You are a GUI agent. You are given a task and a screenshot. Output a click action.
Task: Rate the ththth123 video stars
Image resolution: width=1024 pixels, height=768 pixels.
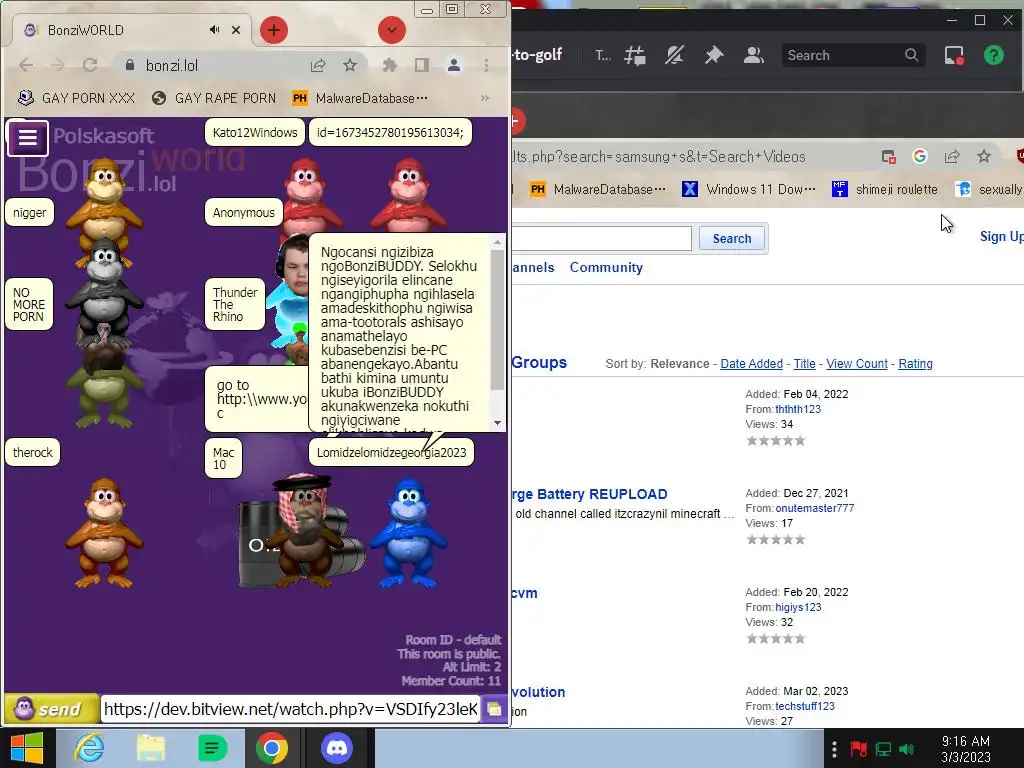coord(776,441)
